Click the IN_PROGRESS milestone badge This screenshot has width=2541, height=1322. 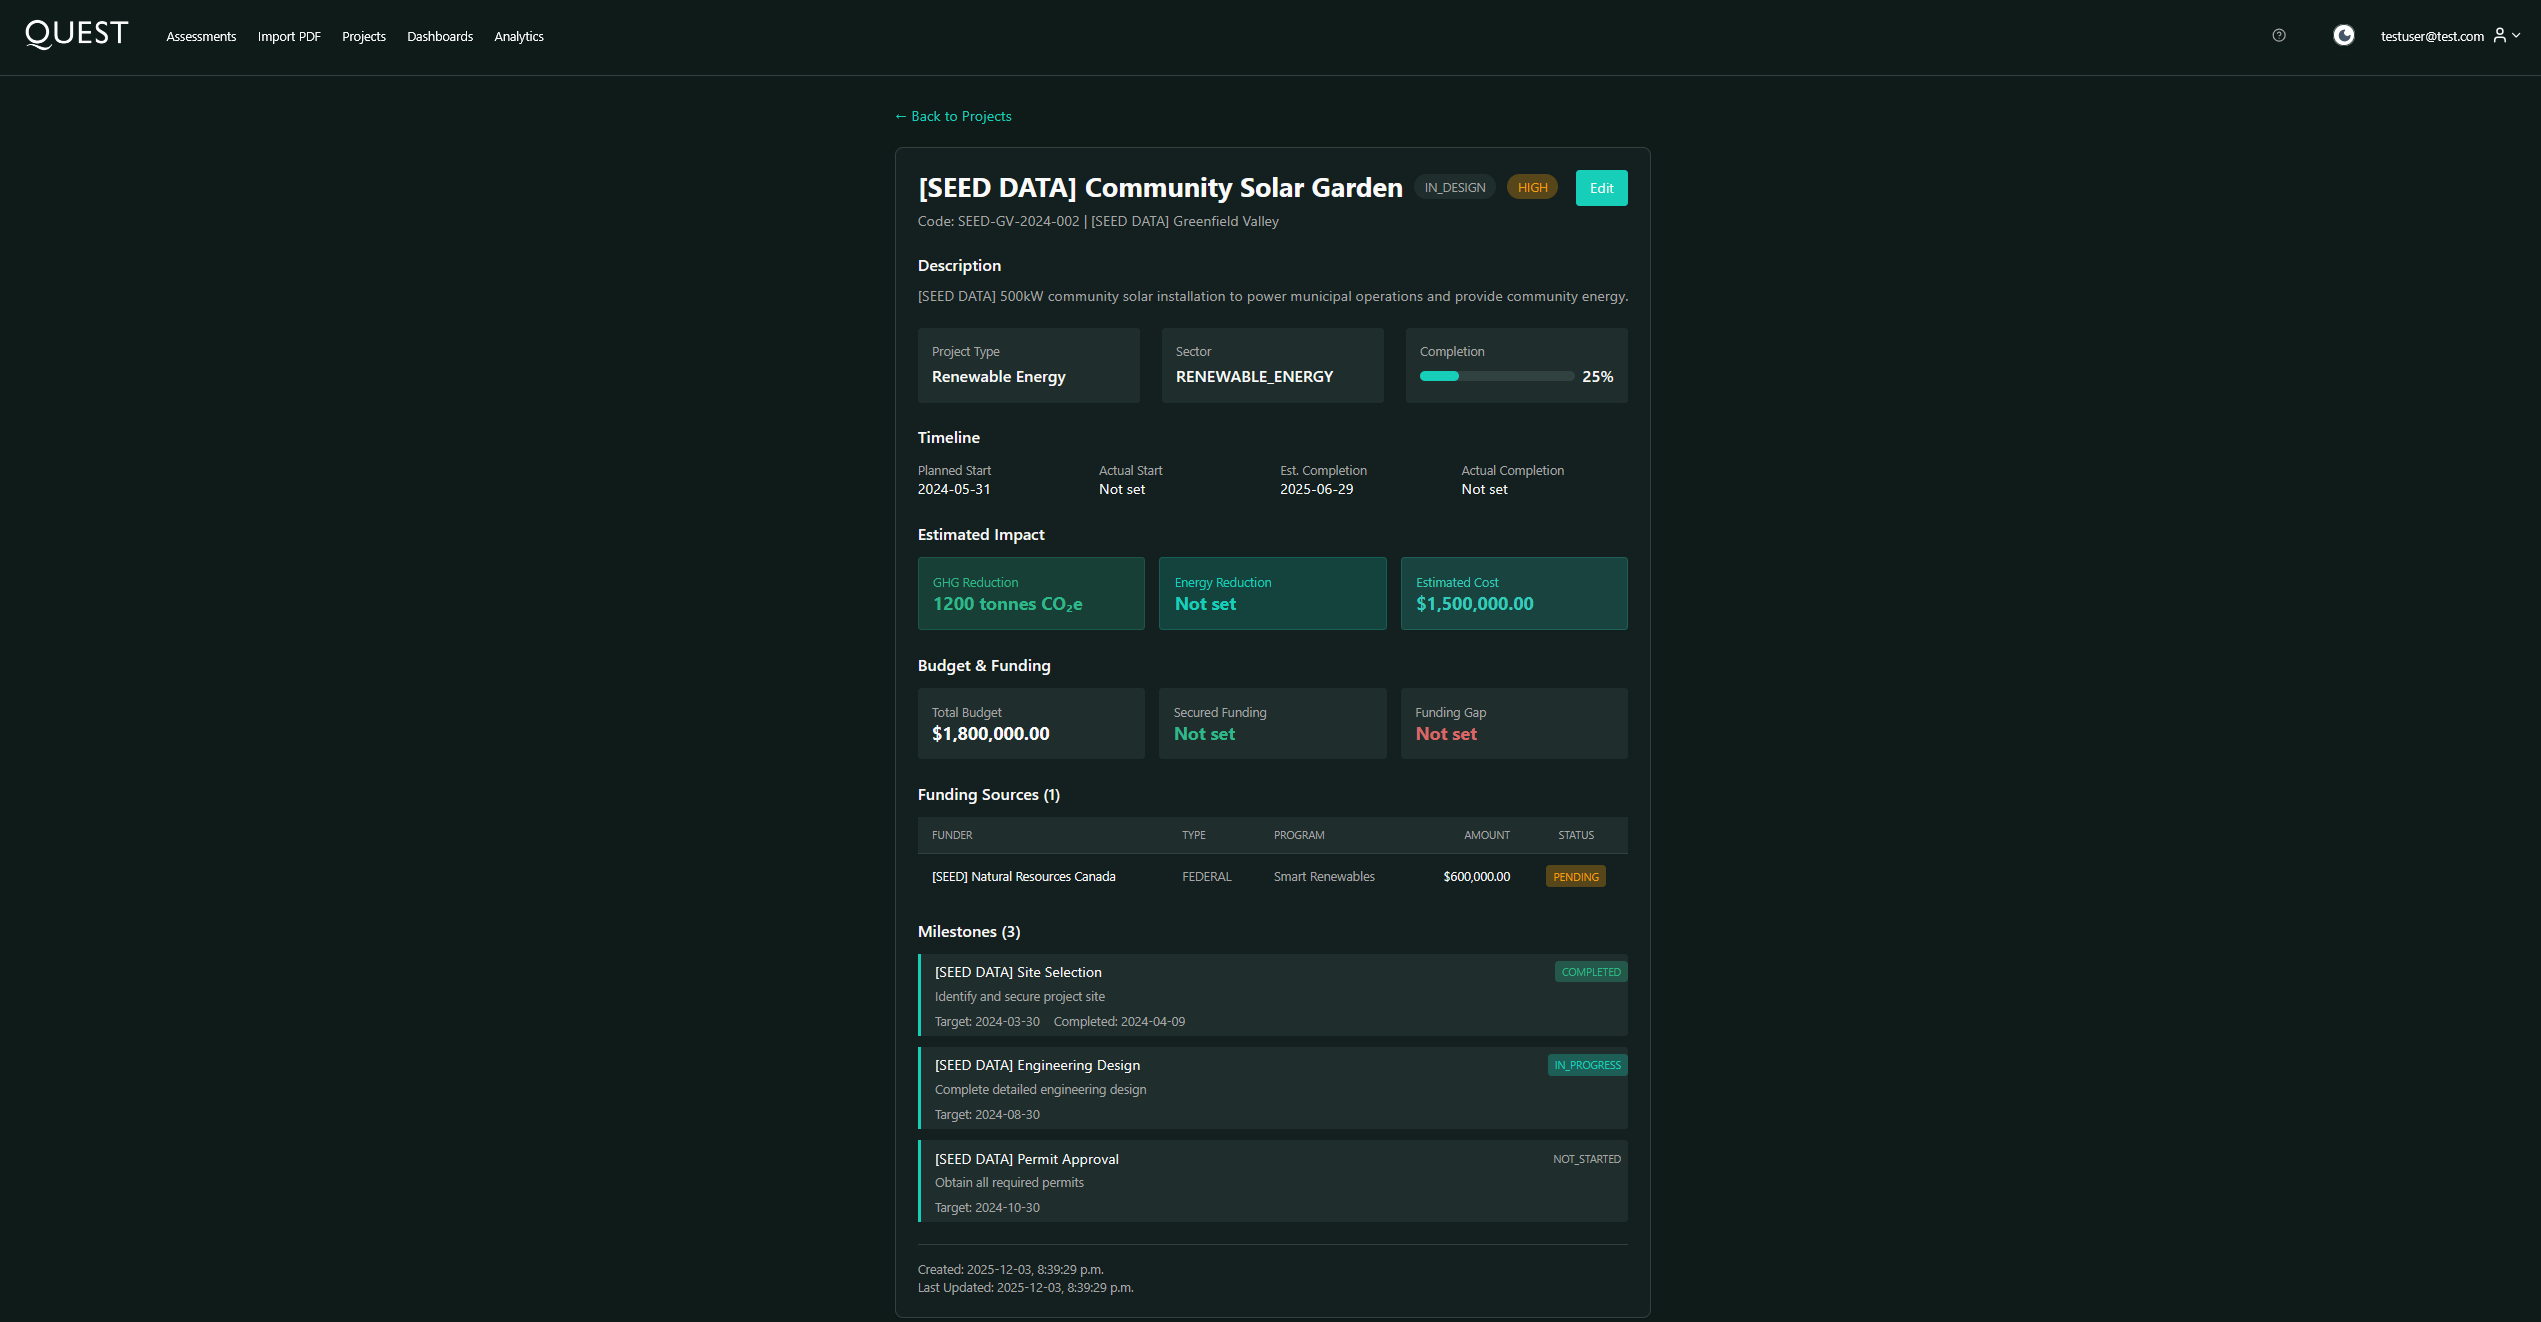(1587, 1065)
